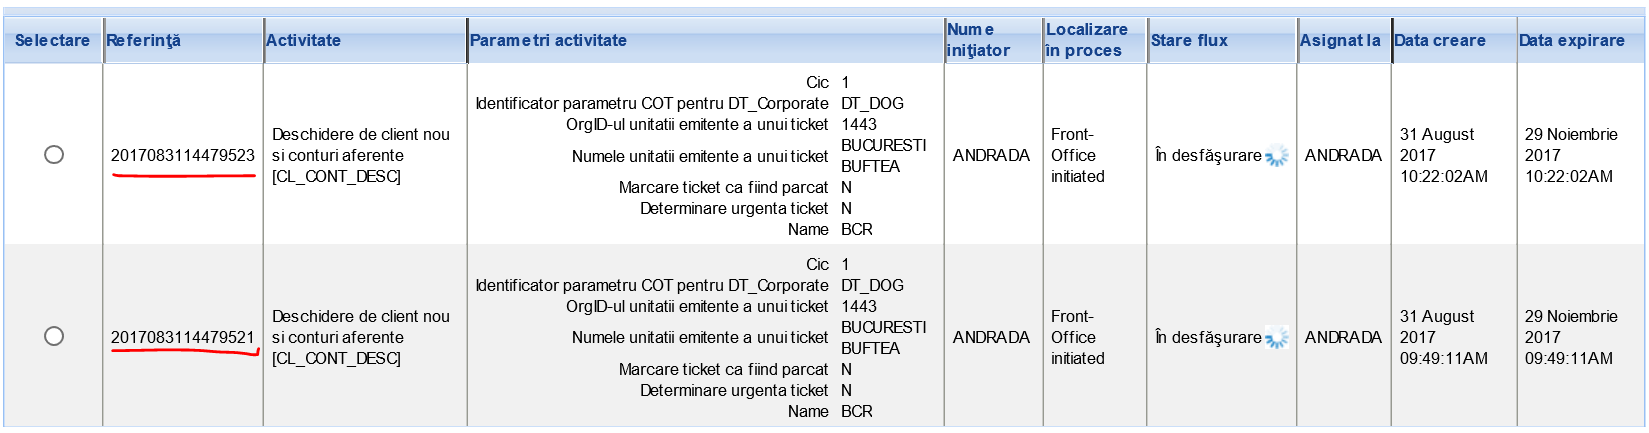Sort by the Activitate column header
The height and width of the screenshot is (433, 1649).
pyautogui.click(x=303, y=40)
